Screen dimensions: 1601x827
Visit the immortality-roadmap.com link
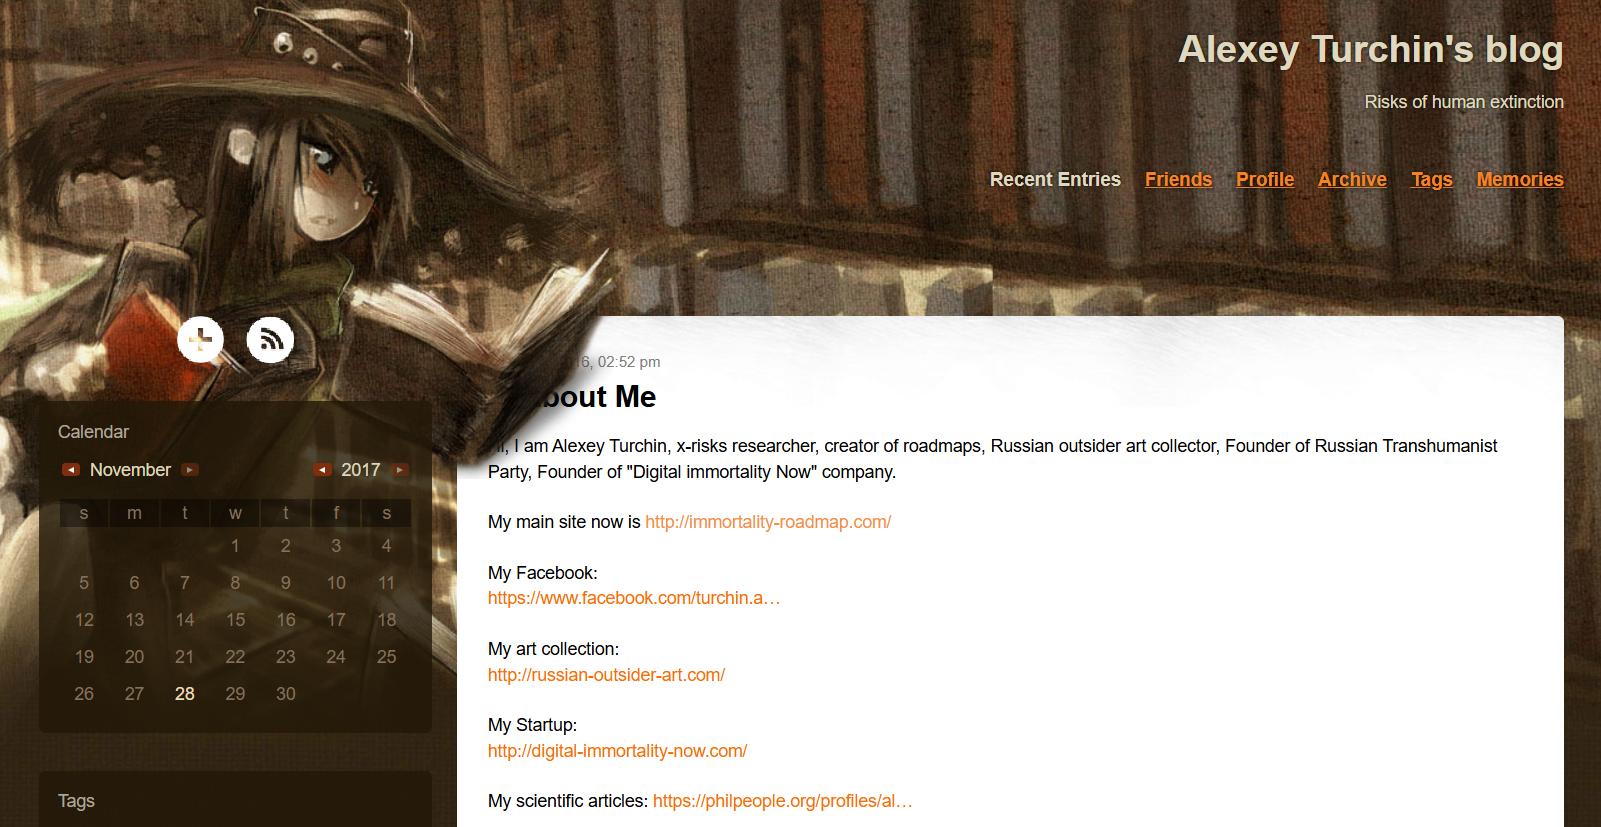pos(768,522)
